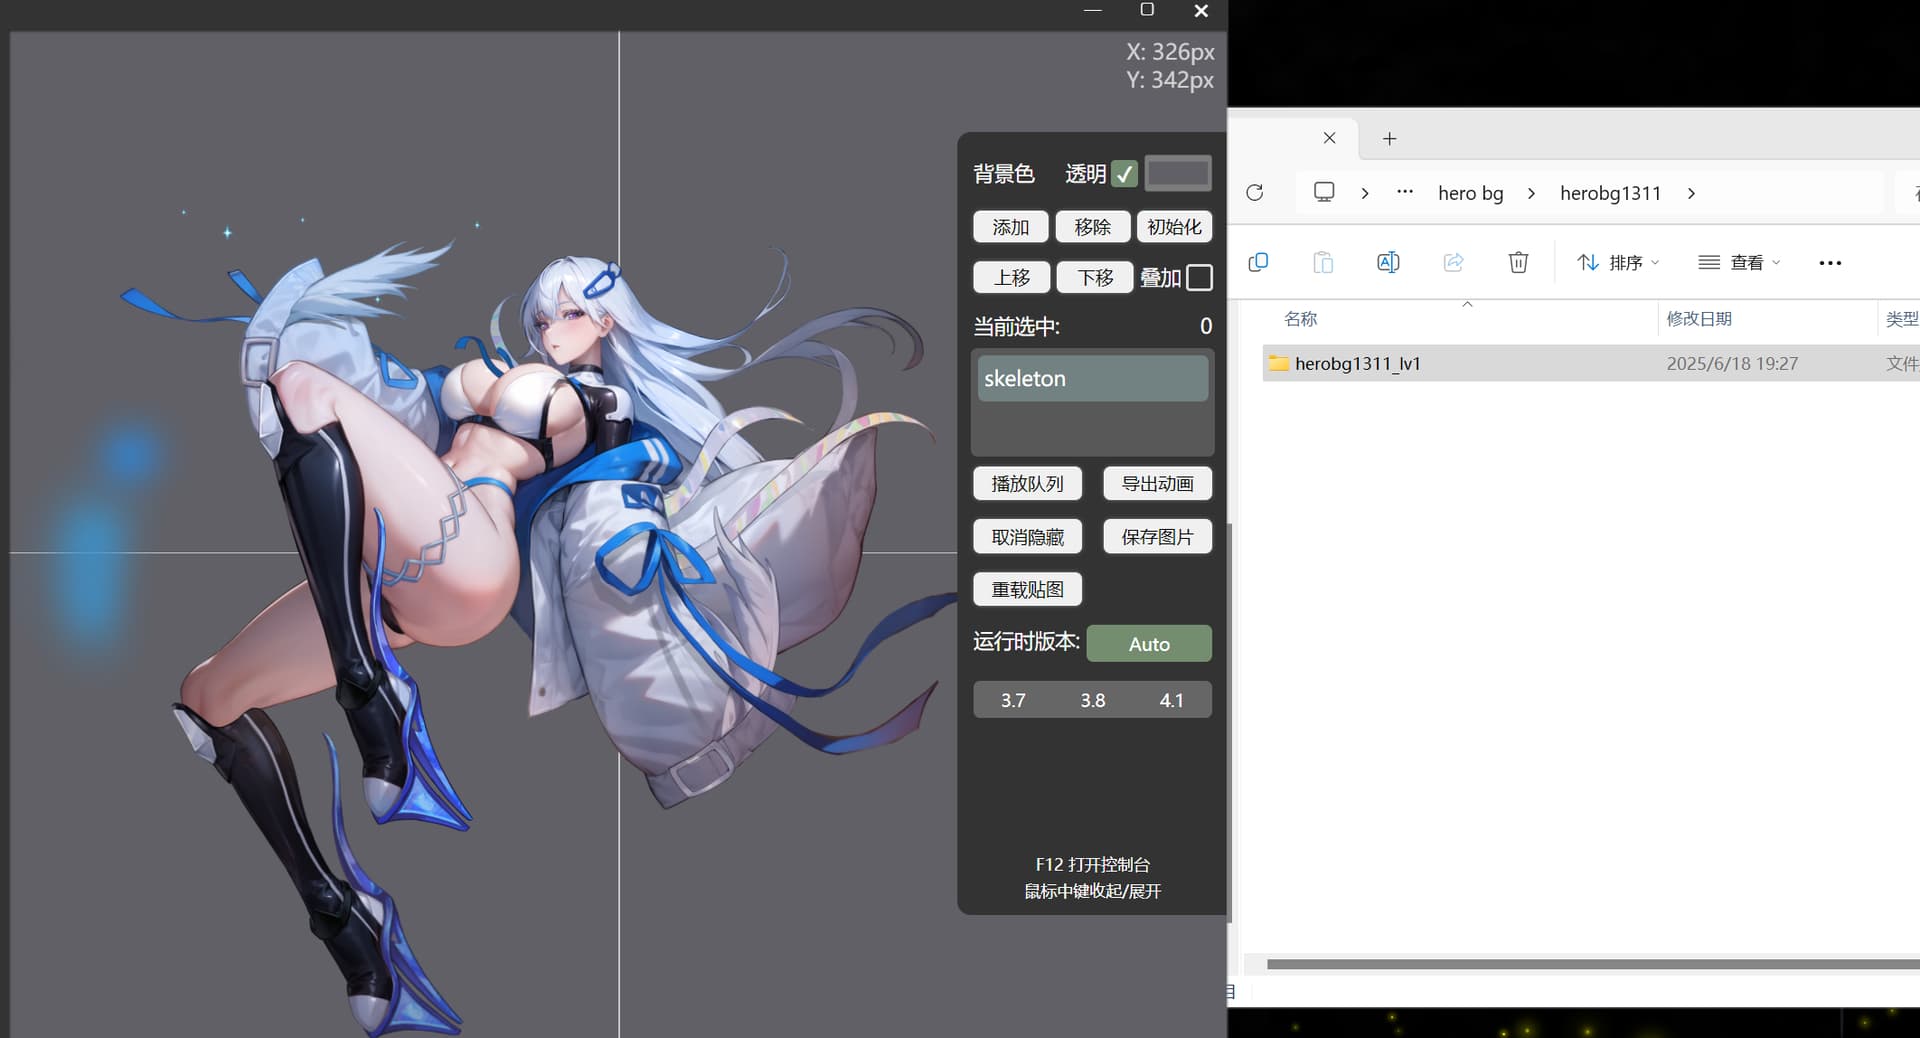
Task: Expand chevron after hero bg breadcrumb
Action: point(1531,193)
